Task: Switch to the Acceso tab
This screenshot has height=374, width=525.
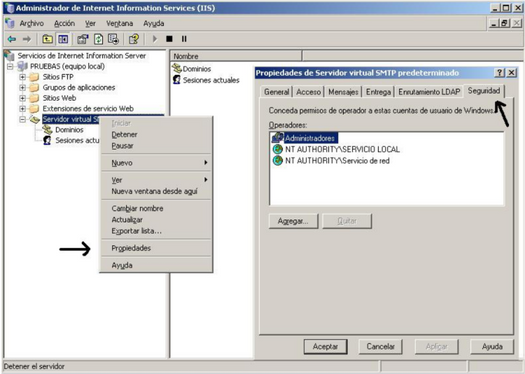Action: point(308,92)
